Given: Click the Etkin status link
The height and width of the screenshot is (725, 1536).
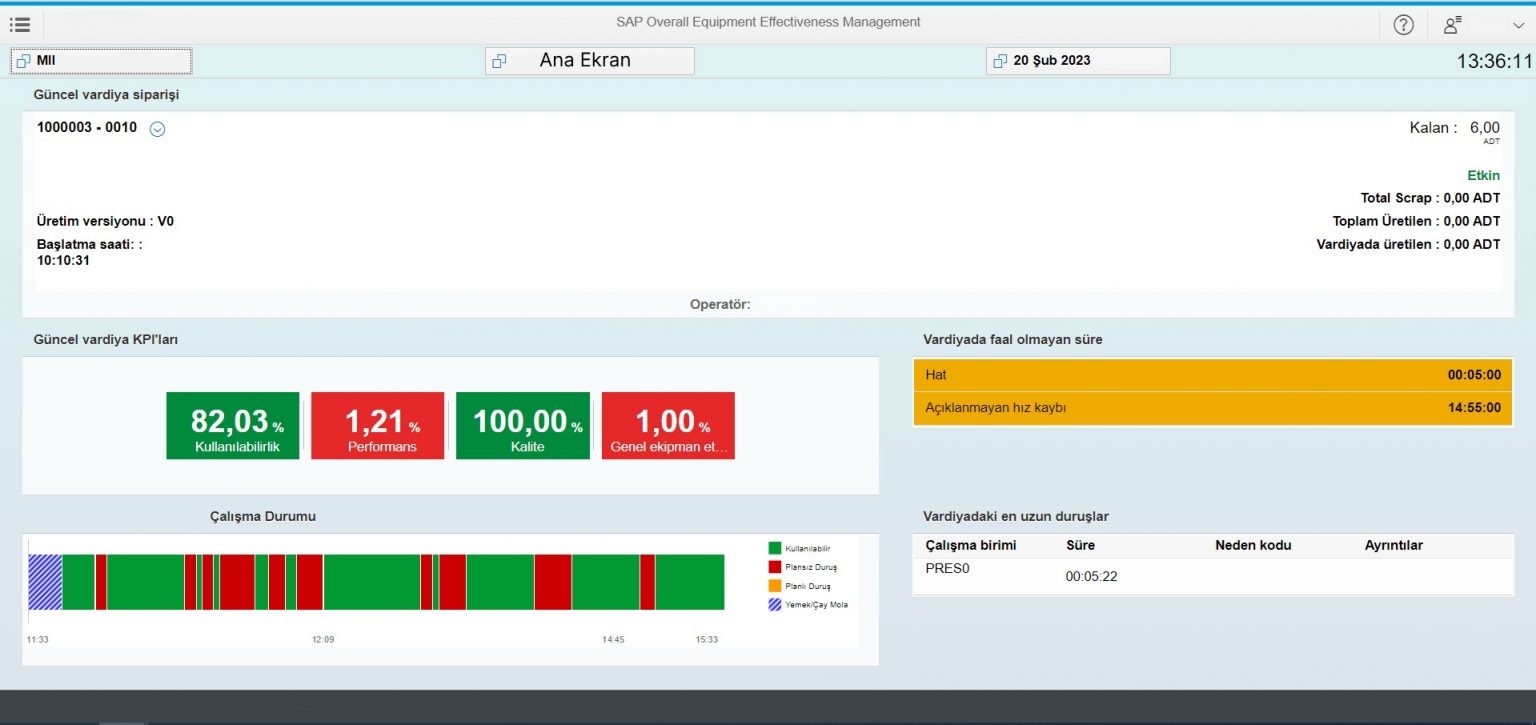Looking at the screenshot, I should pyautogui.click(x=1483, y=175).
